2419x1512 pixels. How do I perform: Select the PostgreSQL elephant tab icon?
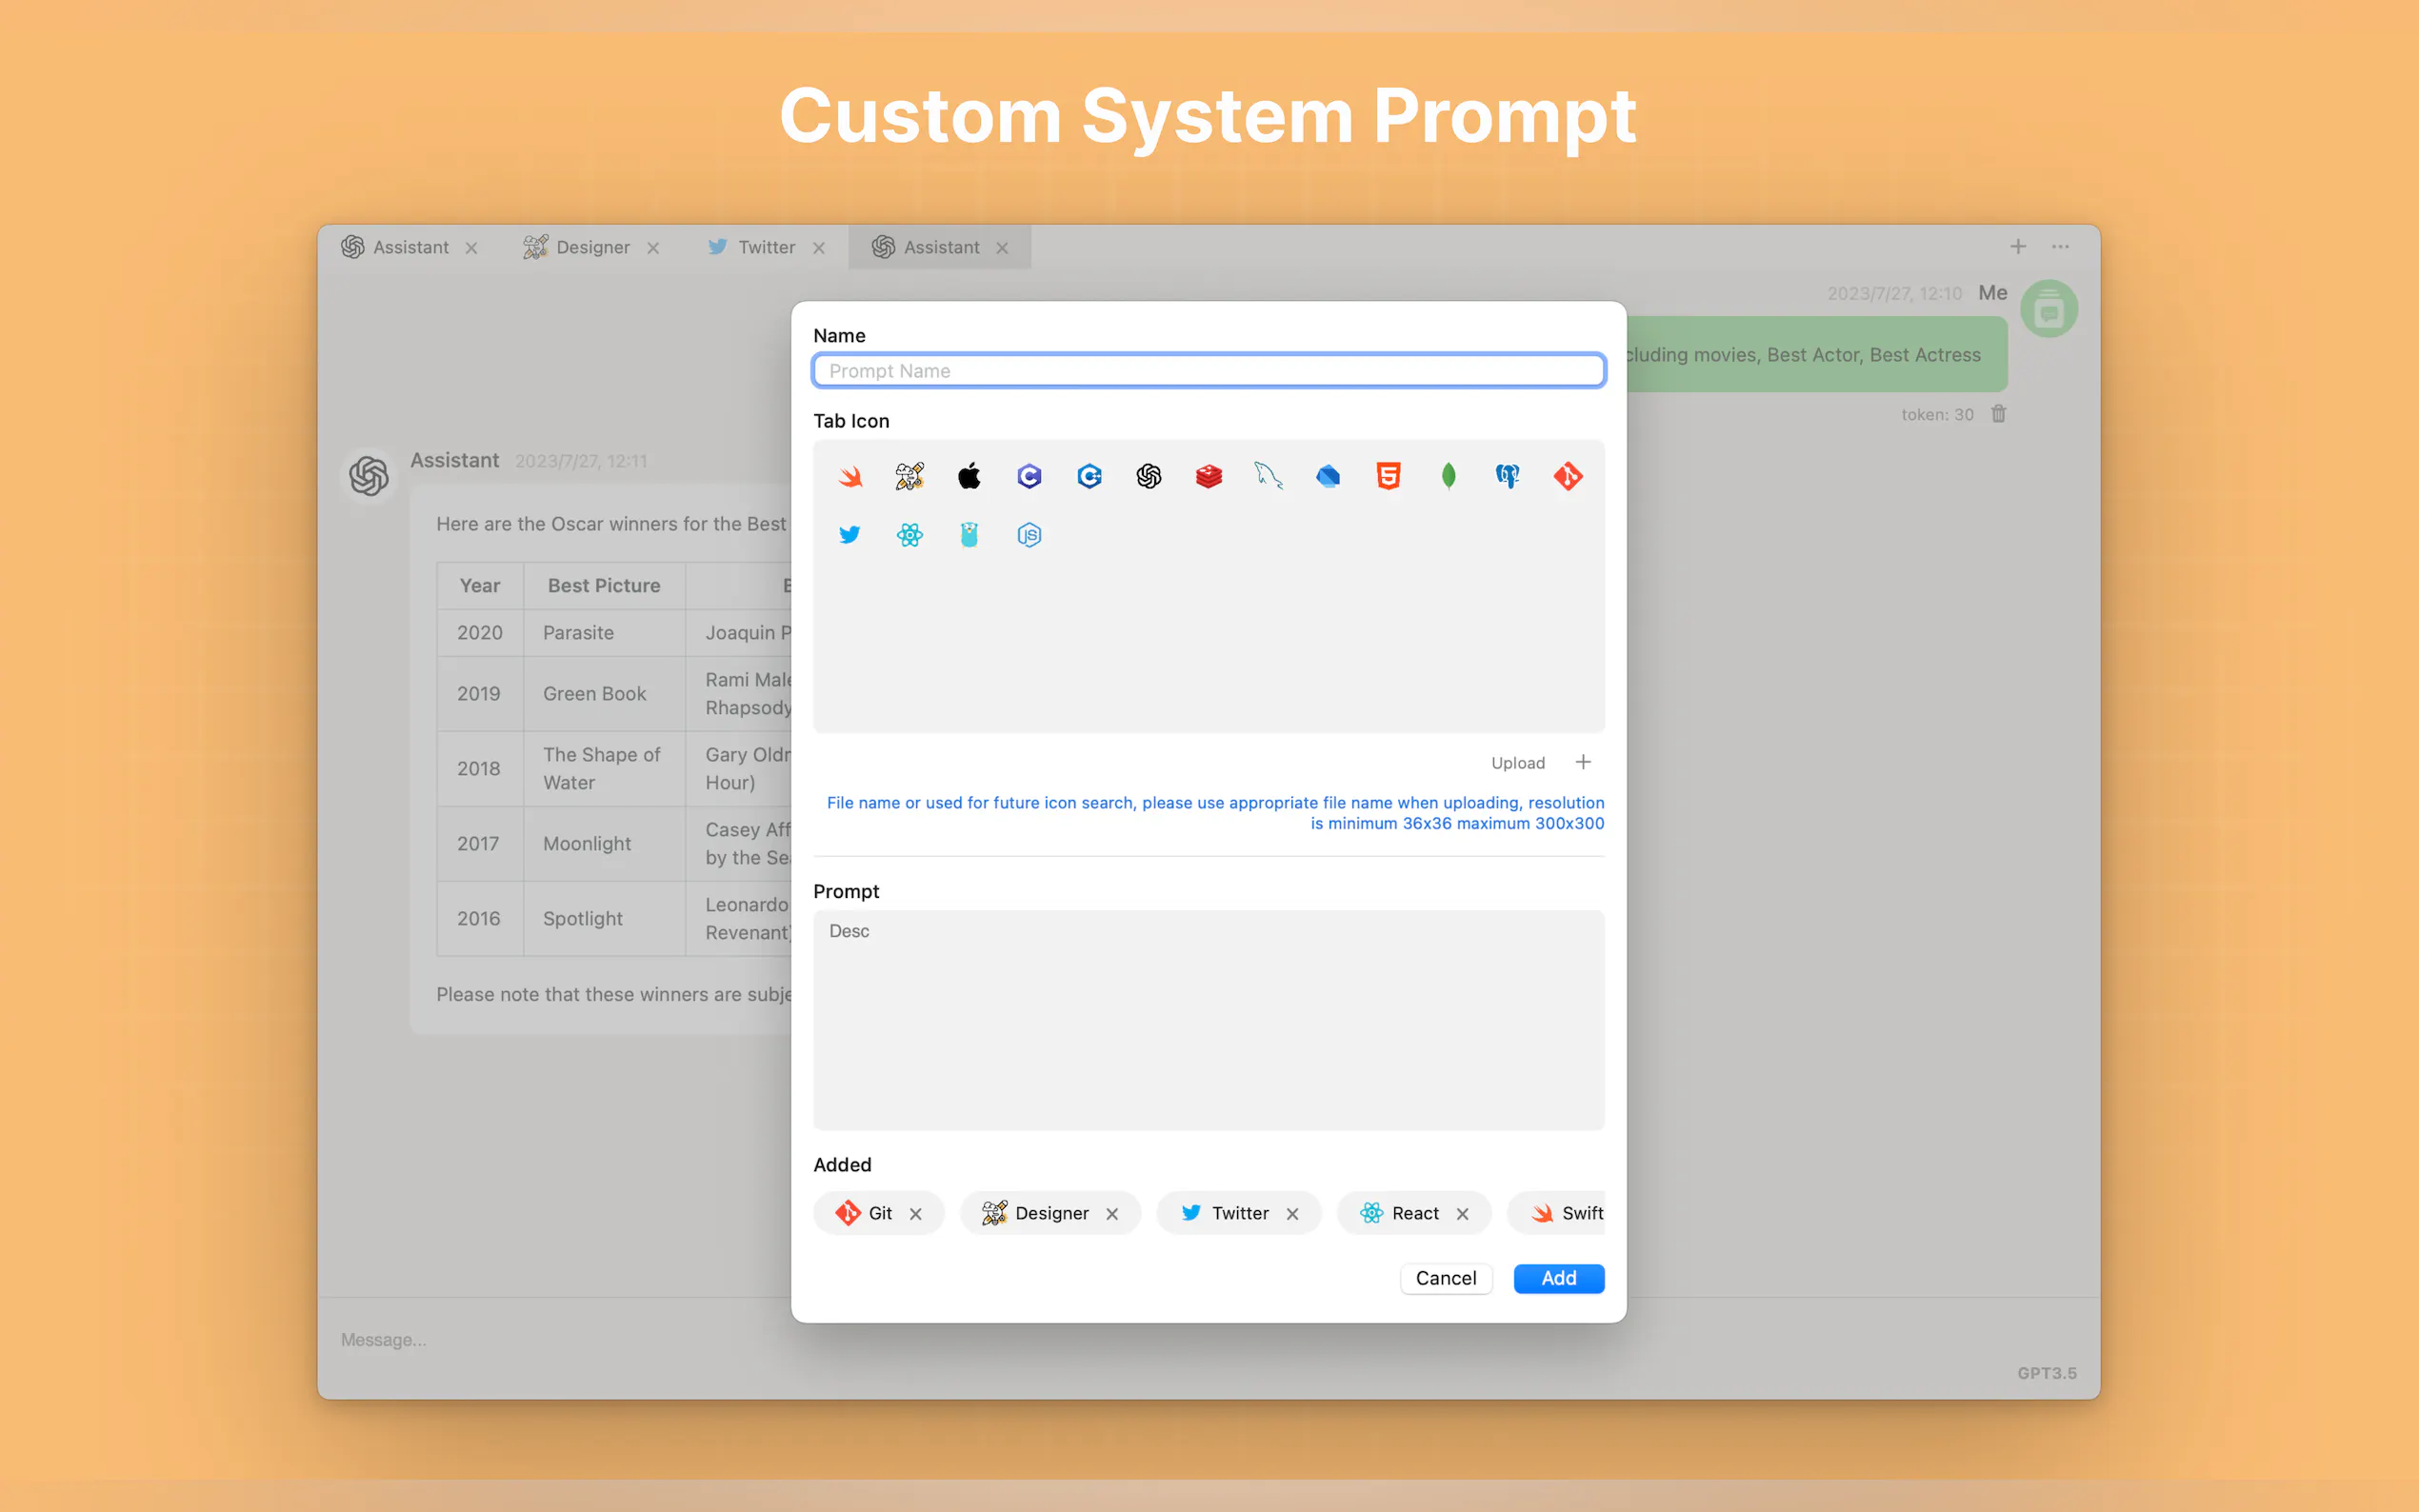pyautogui.click(x=1507, y=477)
